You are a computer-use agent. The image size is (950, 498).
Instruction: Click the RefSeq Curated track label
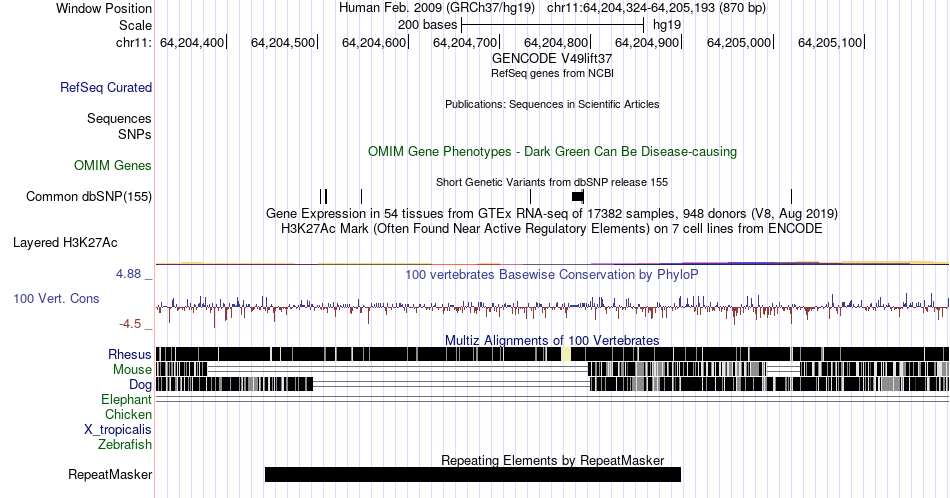106,87
